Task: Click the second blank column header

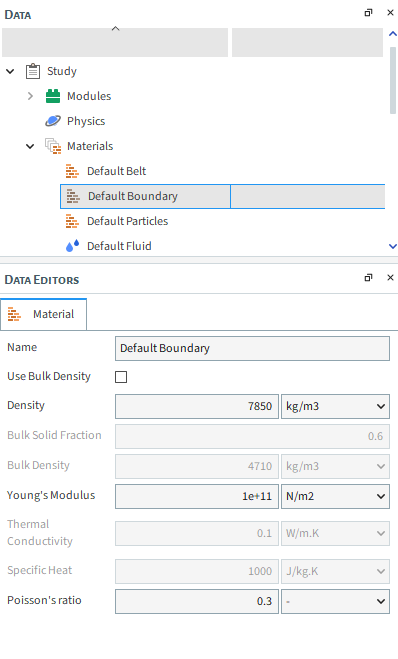Action: (x=307, y=42)
